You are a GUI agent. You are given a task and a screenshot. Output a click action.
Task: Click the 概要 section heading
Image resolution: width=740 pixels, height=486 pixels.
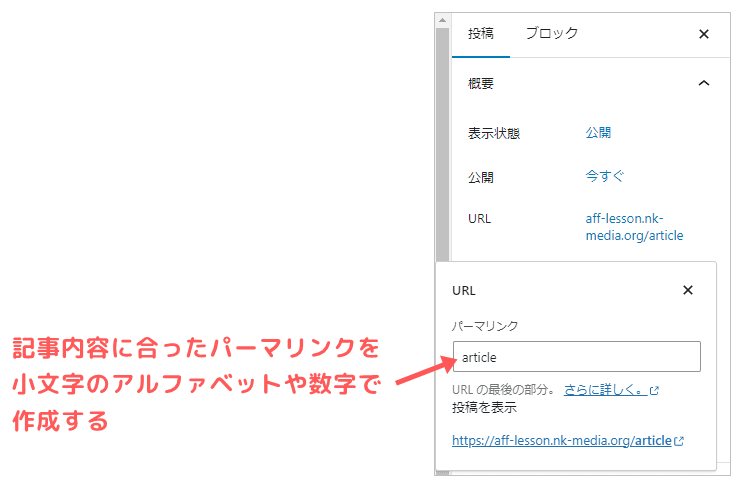tap(481, 84)
